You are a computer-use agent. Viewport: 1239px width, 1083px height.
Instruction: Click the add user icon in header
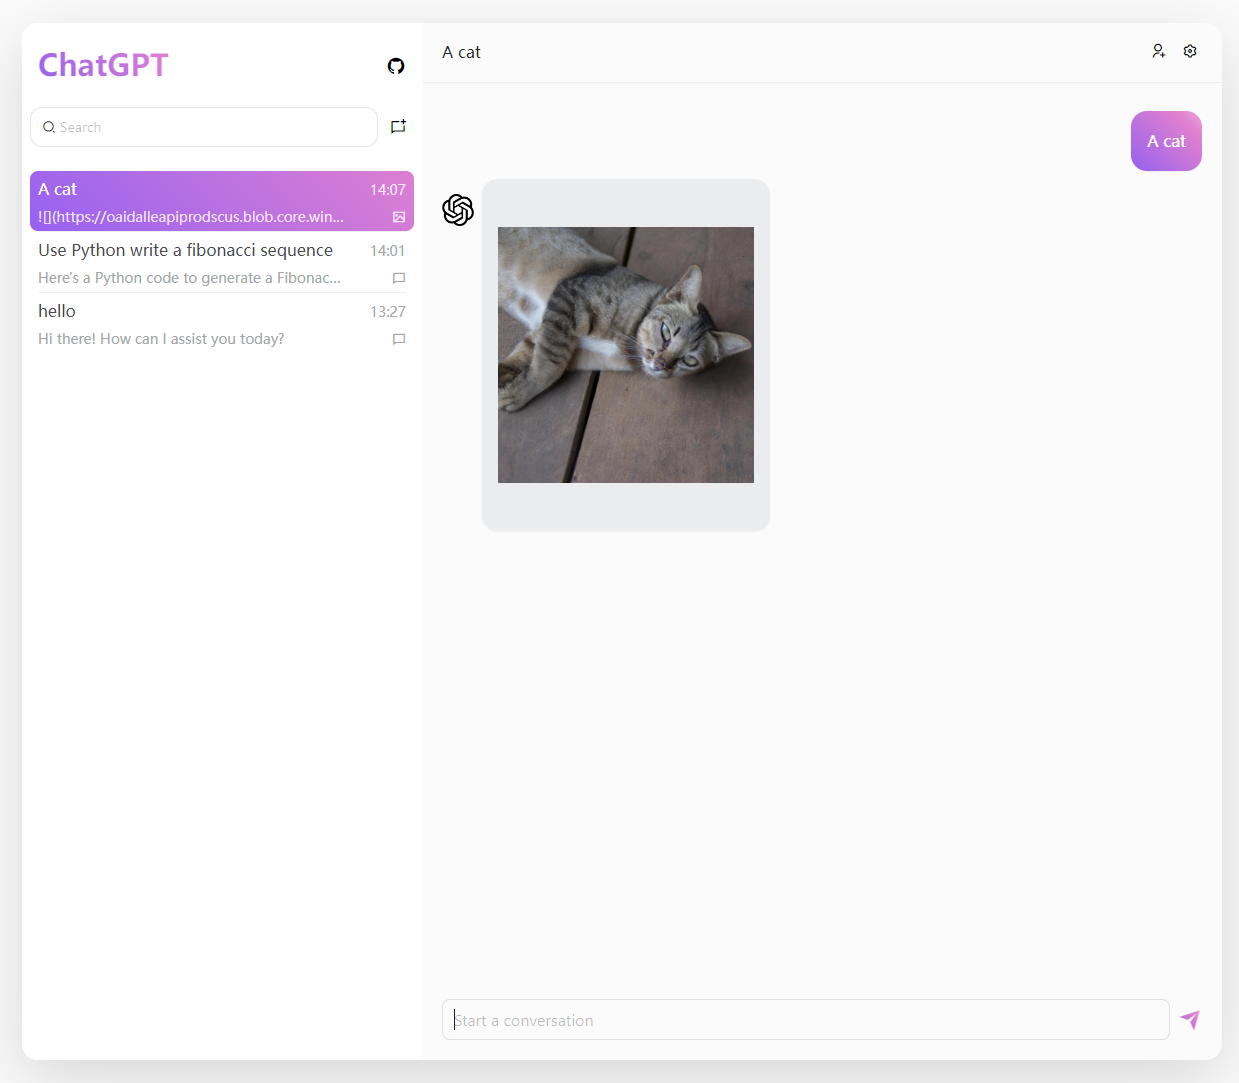click(1158, 51)
